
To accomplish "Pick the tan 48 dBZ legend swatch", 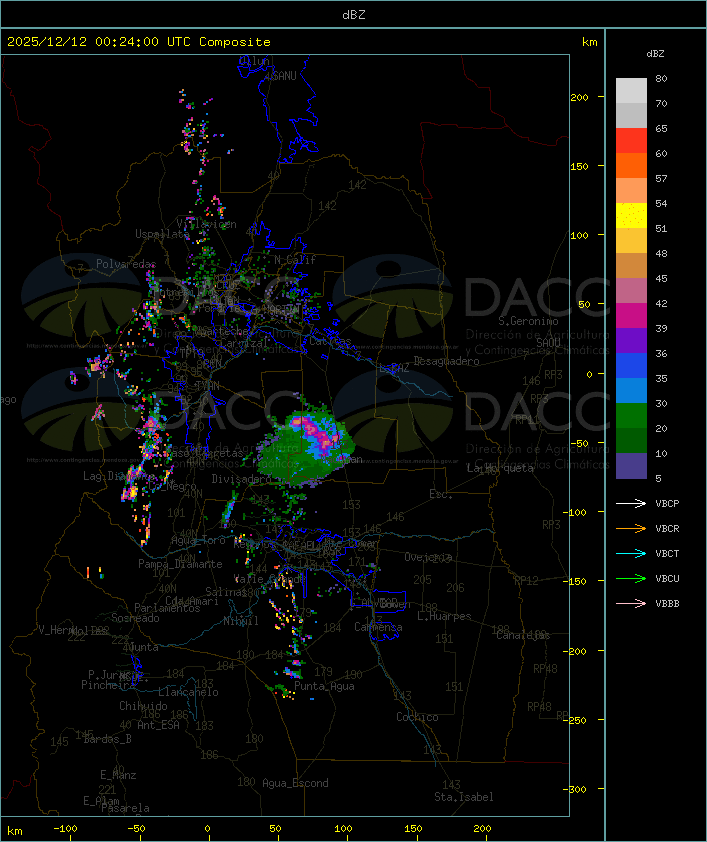I will pyautogui.click(x=631, y=266).
